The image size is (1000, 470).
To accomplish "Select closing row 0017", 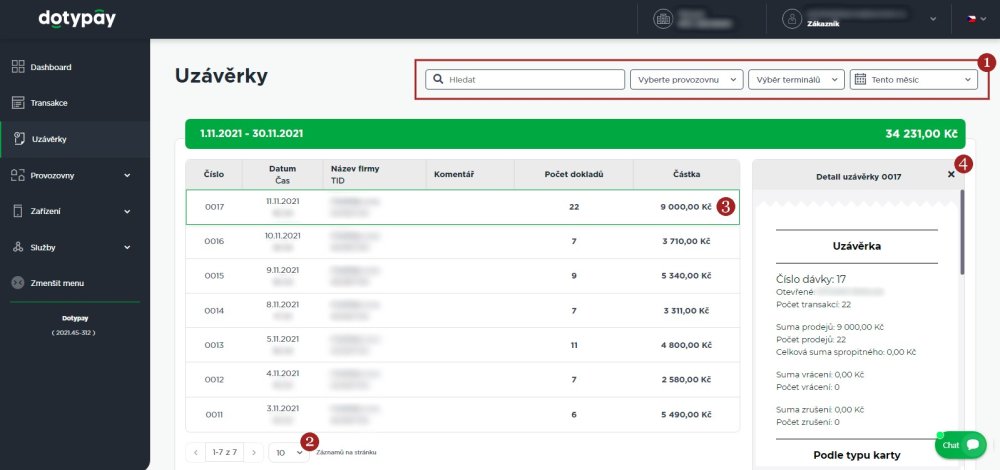I will 462,207.
